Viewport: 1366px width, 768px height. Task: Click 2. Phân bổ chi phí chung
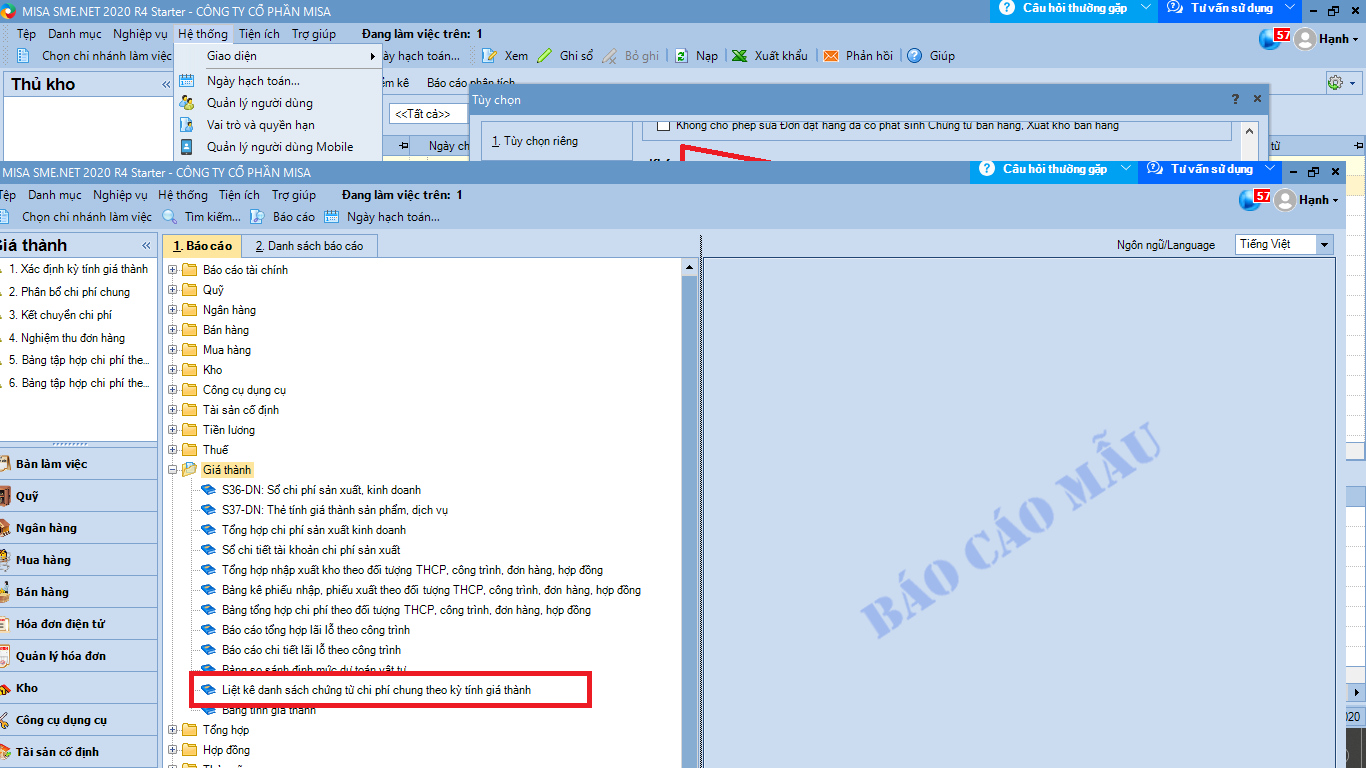pos(68,292)
